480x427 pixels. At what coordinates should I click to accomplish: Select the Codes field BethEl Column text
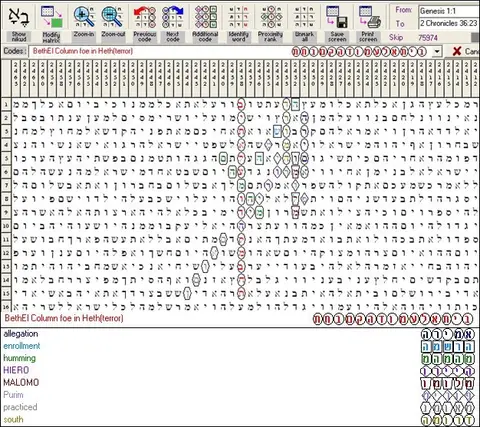(83, 51)
